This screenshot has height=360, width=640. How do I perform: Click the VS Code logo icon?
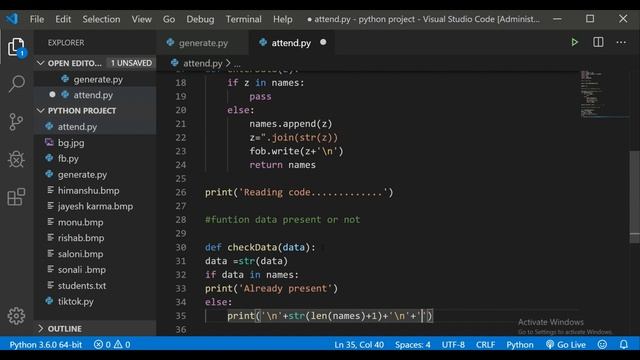(12, 19)
